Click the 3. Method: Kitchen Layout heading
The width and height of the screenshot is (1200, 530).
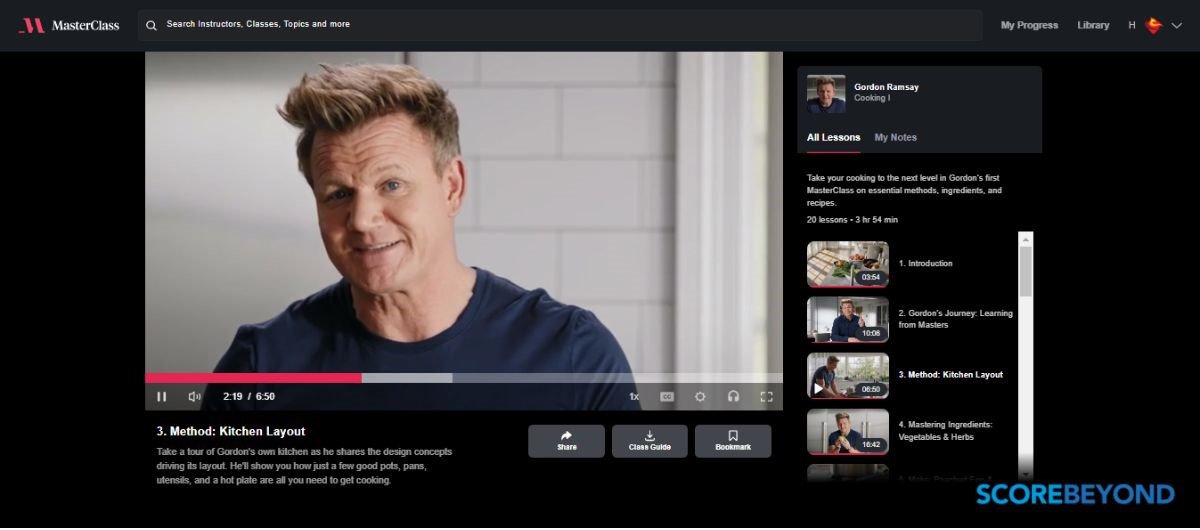tap(231, 431)
